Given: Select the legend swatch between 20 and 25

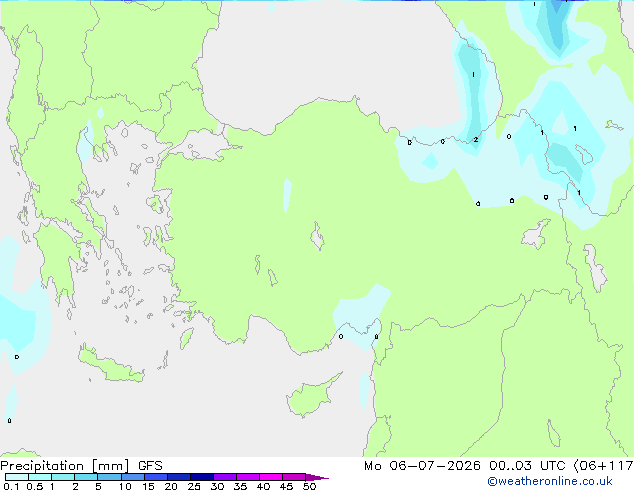Looking at the screenshot, I should (x=179, y=477).
